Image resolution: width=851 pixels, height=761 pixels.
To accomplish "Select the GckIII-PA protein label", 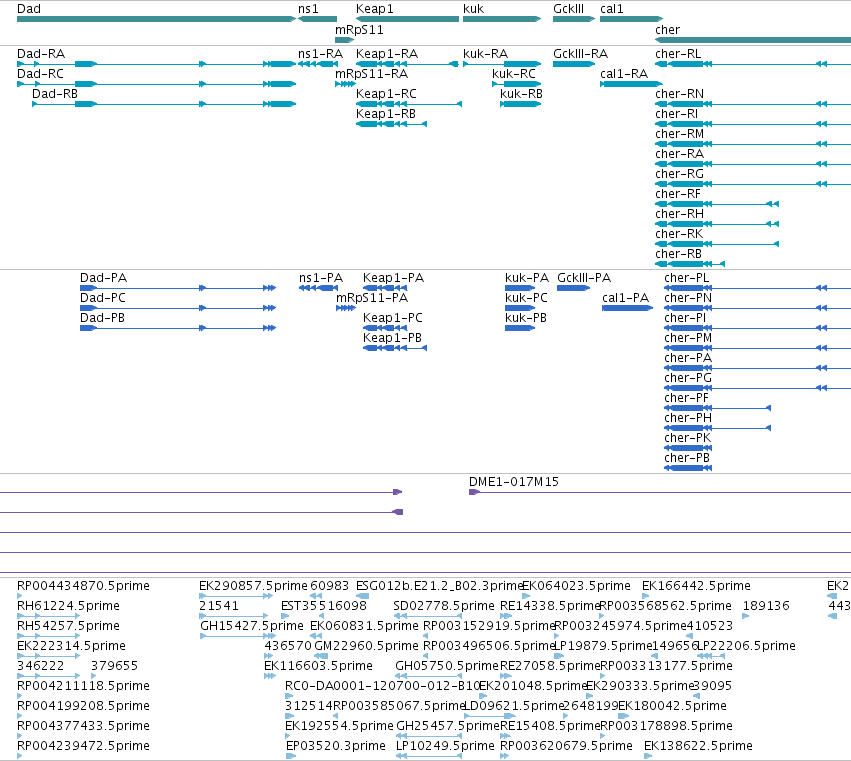I will 584,278.
